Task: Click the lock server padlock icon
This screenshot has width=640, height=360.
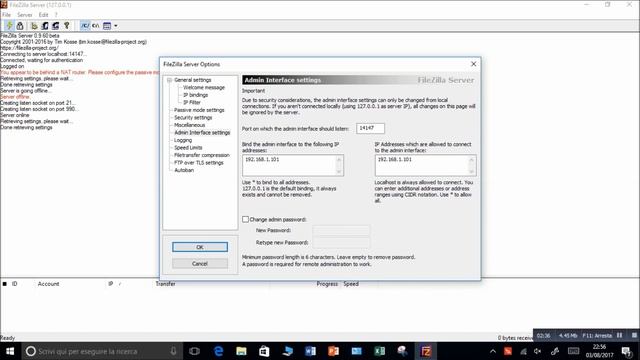Action: (x=20, y=26)
